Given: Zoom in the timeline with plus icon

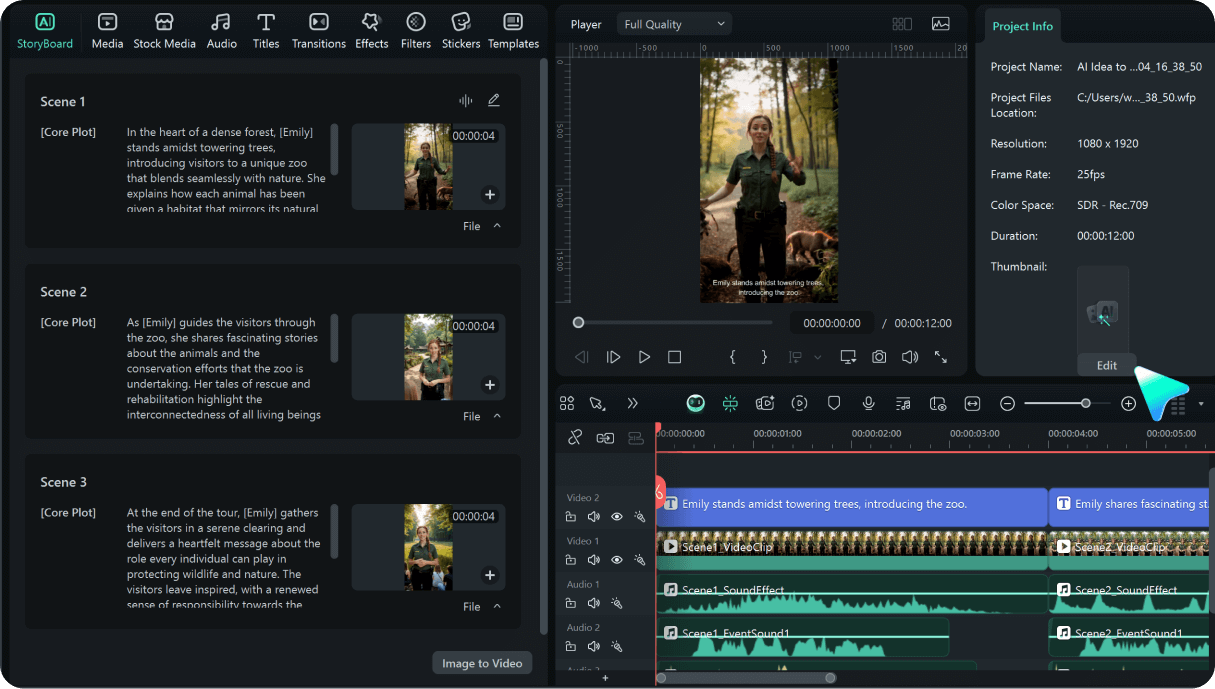Looking at the screenshot, I should click(x=1128, y=403).
